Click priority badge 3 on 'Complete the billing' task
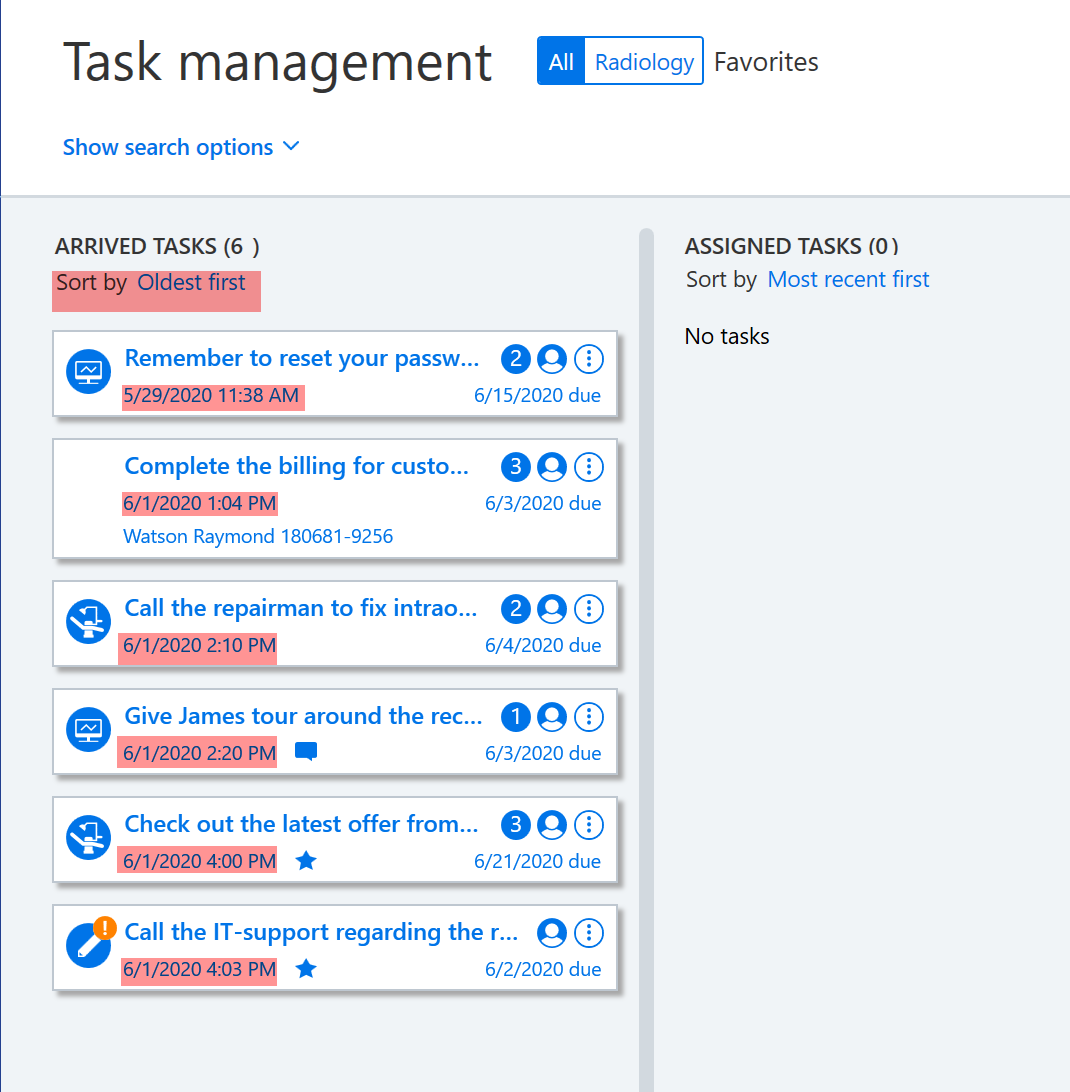The height and width of the screenshot is (1092, 1070). pos(515,467)
